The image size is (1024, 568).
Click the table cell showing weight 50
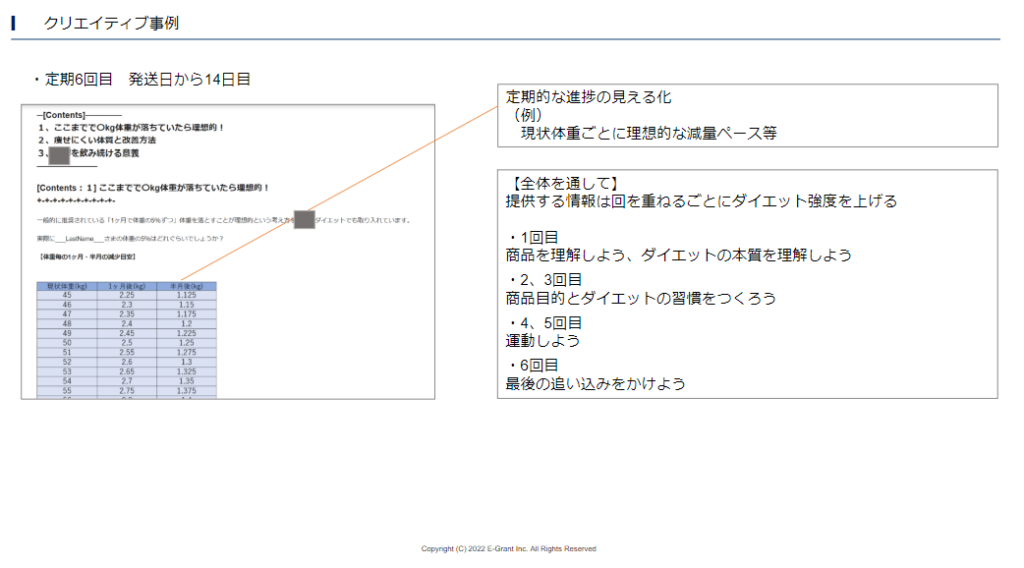click(x=67, y=342)
